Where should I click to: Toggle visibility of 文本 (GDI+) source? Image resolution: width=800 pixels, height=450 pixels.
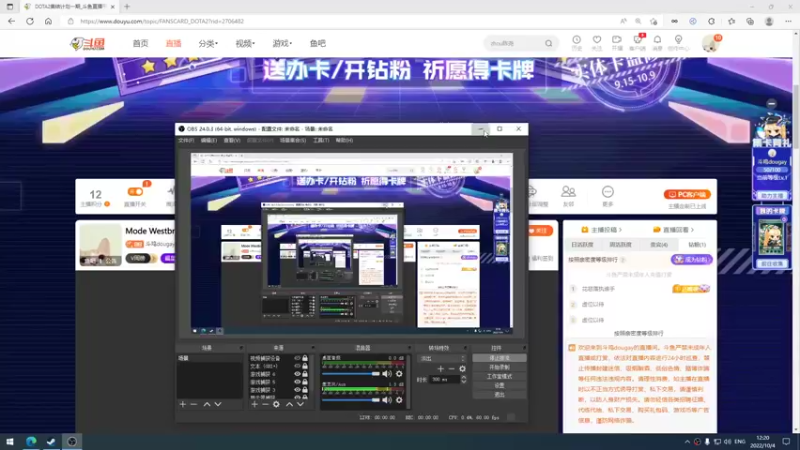click(297, 366)
